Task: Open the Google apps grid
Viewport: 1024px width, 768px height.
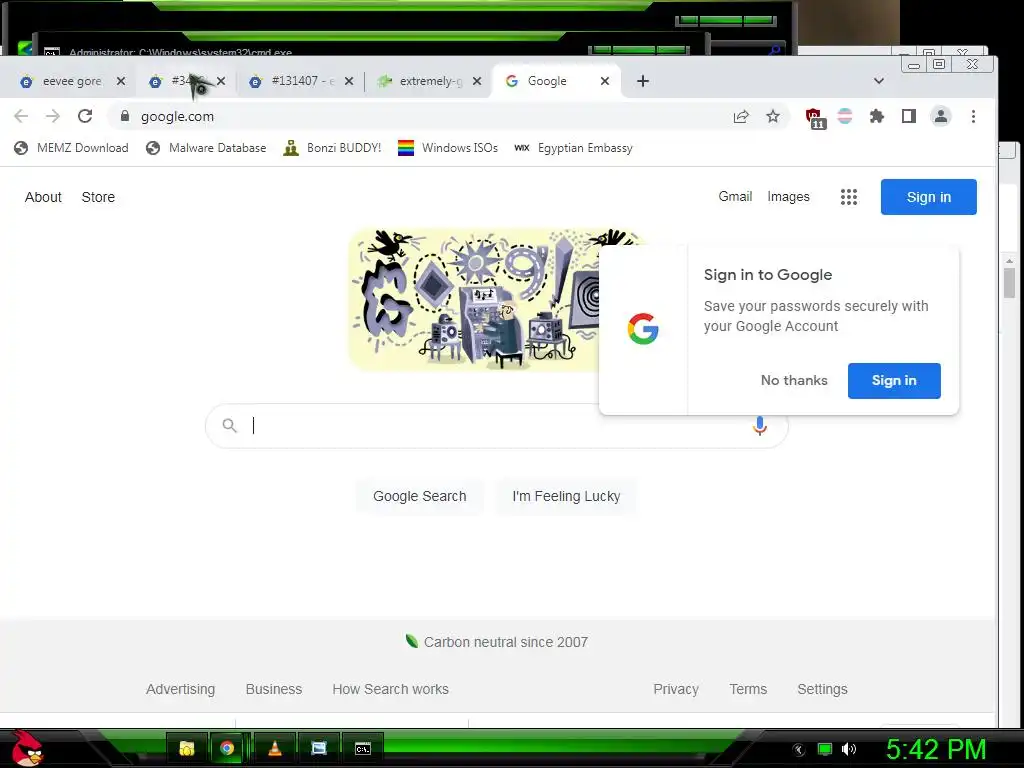Action: (x=848, y=197)
